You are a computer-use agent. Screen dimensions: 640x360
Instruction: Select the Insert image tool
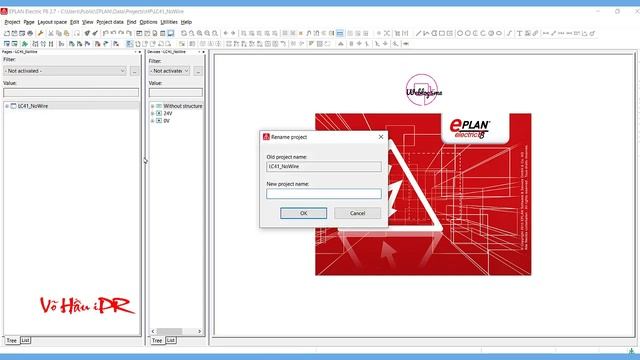[x=527, y=33]
